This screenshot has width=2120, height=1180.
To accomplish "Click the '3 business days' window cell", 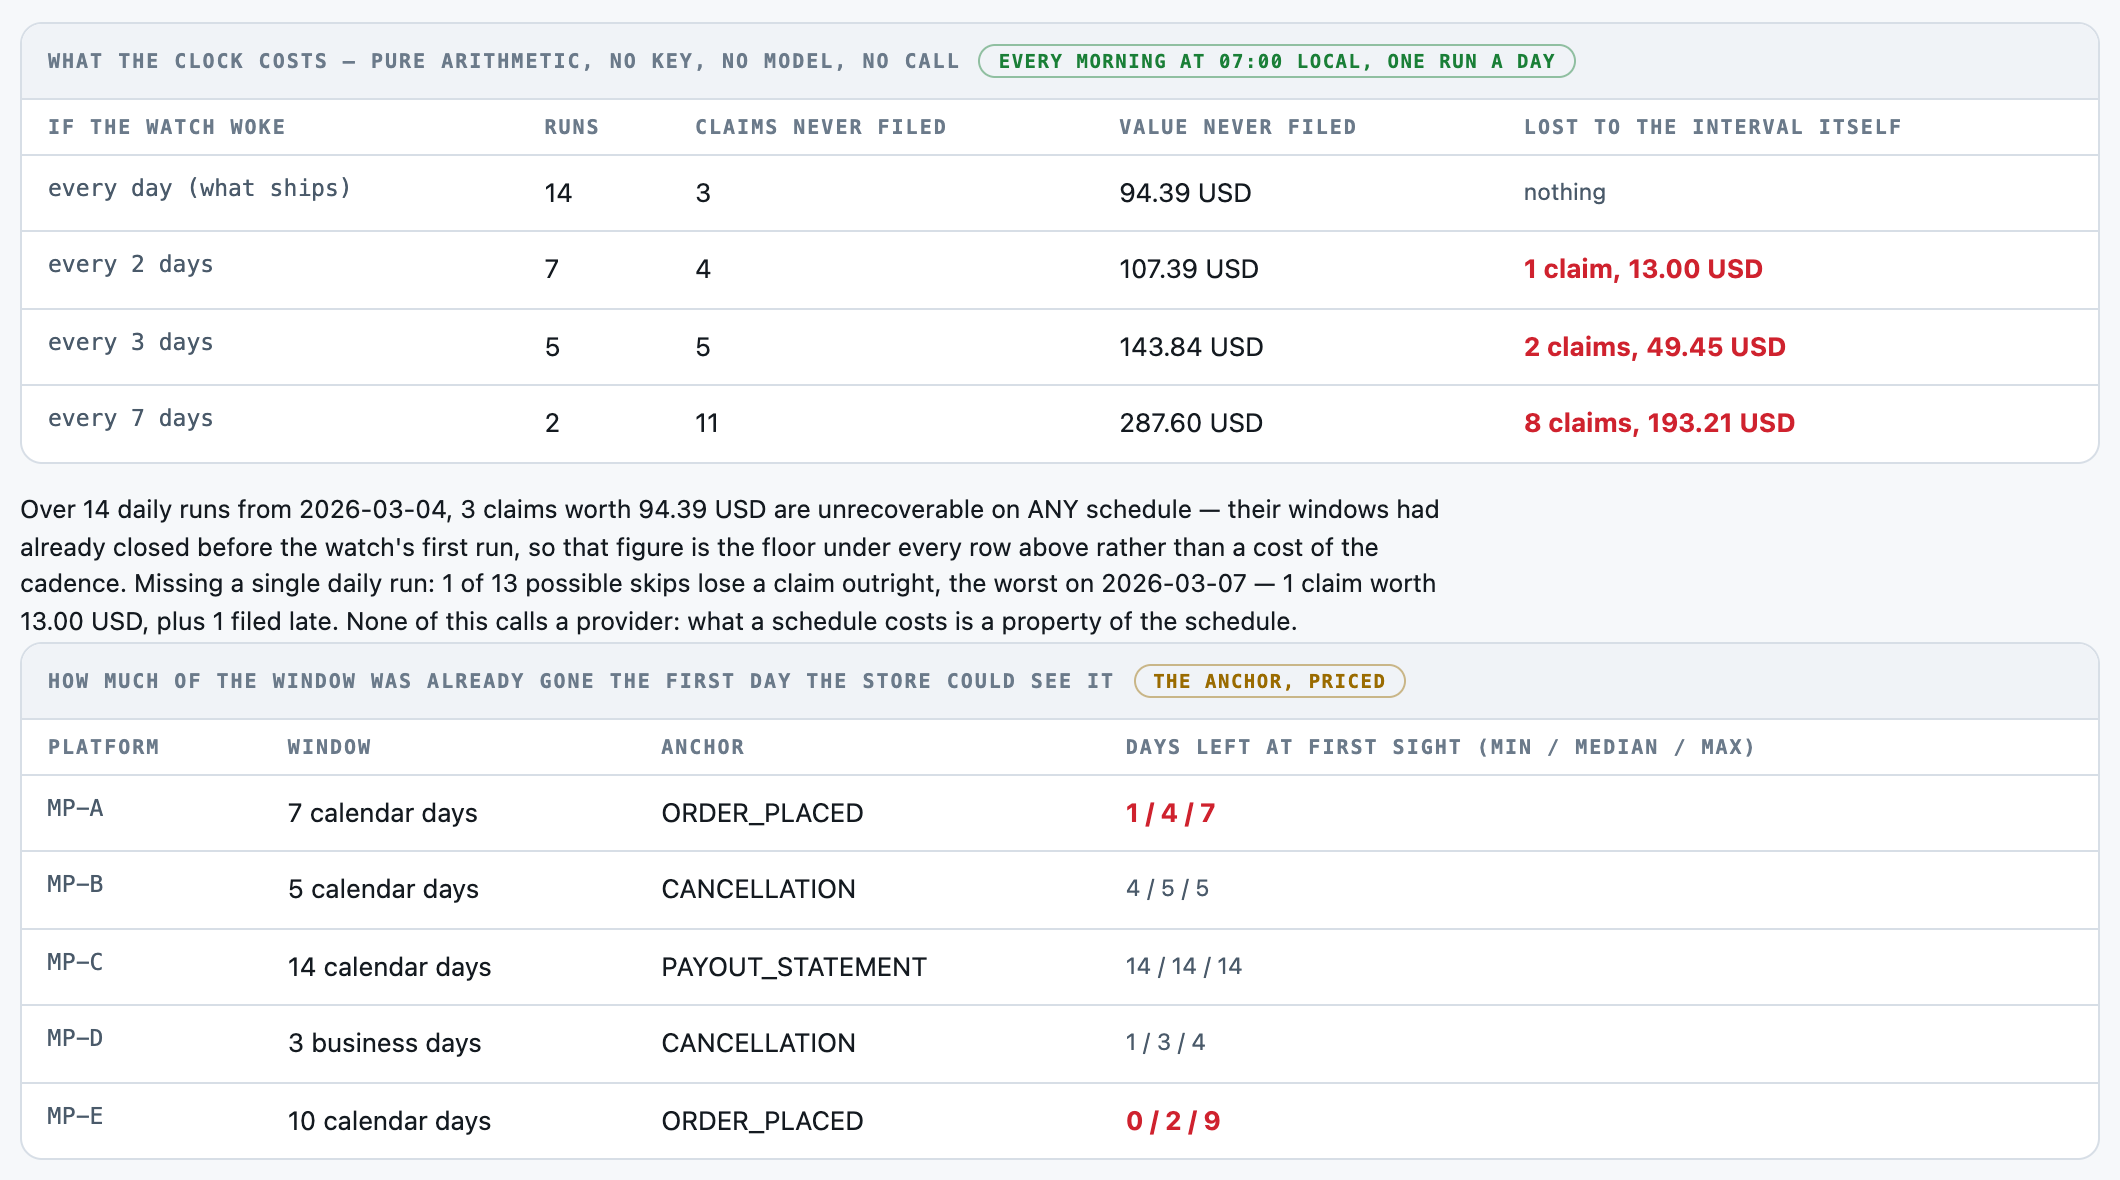I will click(x=385, y=1043).
